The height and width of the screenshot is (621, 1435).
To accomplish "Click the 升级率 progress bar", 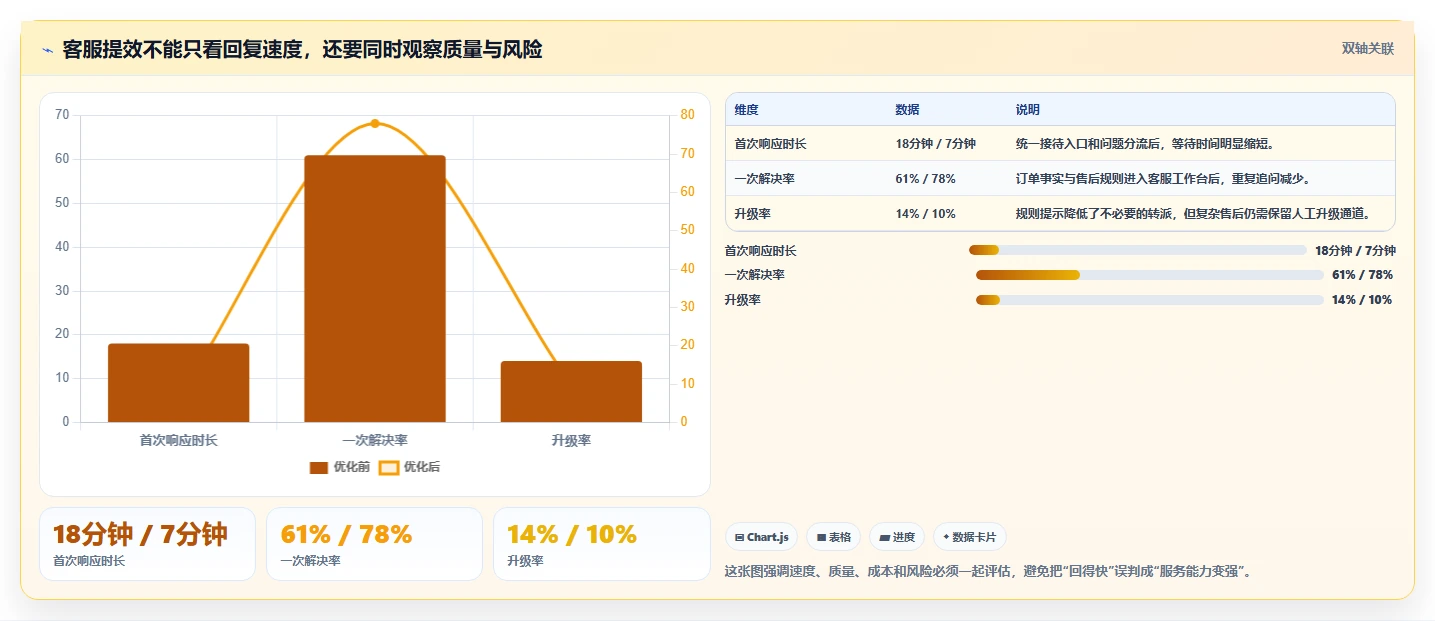I will click(x=1150, y=300).
